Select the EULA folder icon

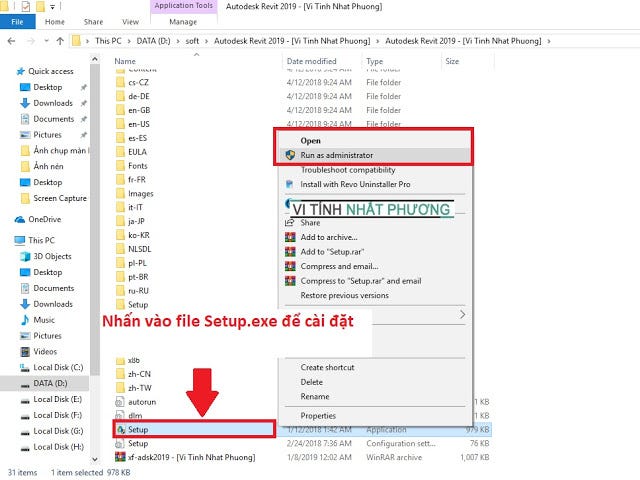tap(120, 152)
